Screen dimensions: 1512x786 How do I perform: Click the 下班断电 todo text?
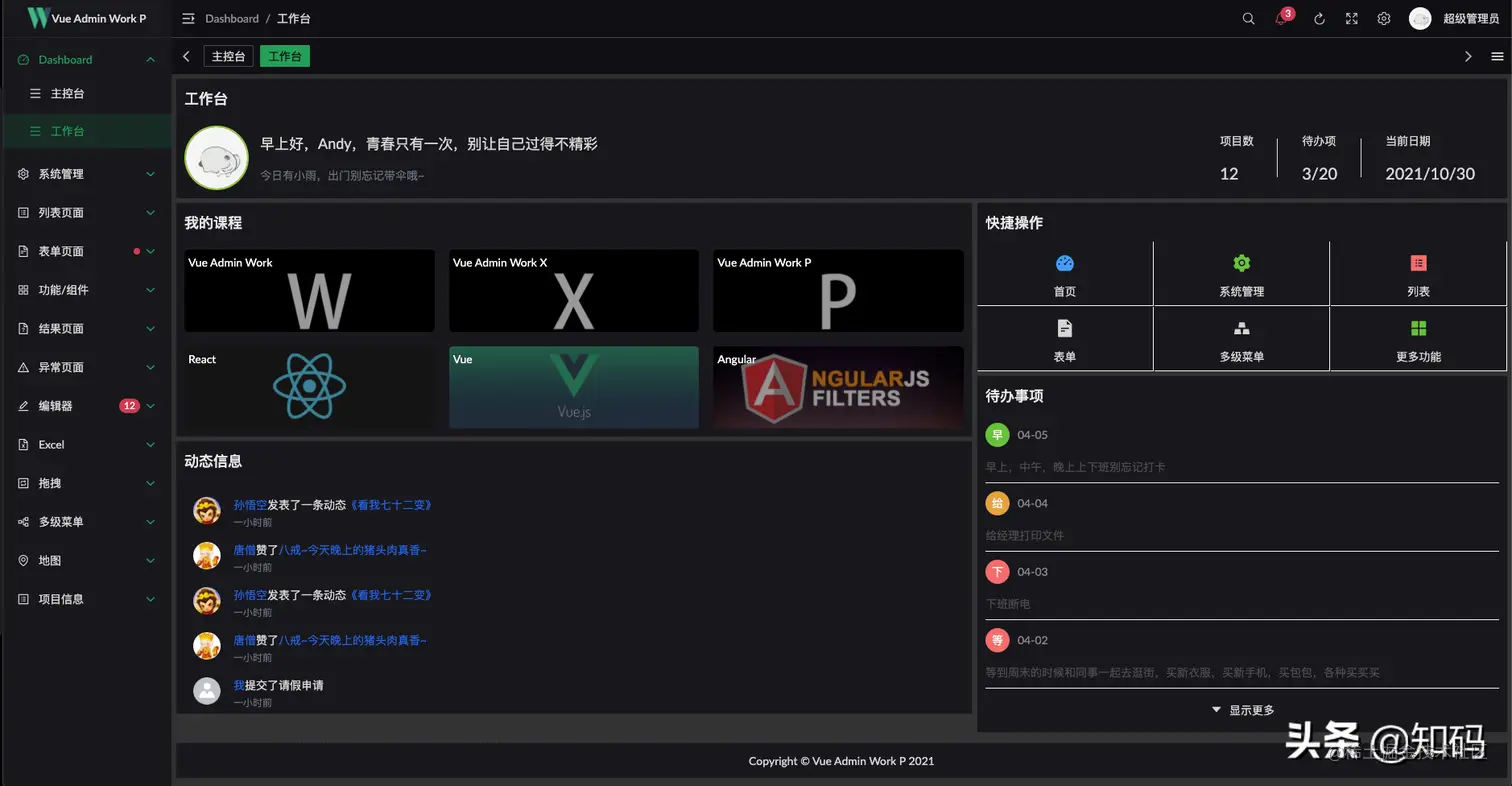(x=1008, y=604)
